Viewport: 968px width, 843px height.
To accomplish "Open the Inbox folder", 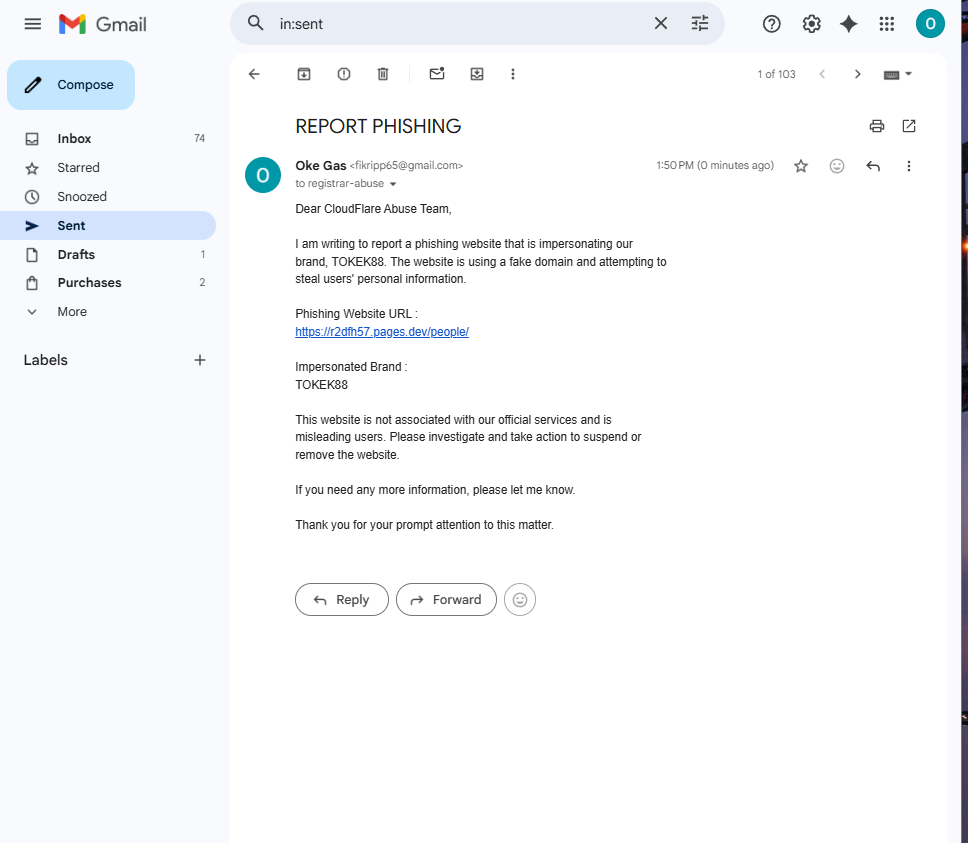I will coord(108,138).
